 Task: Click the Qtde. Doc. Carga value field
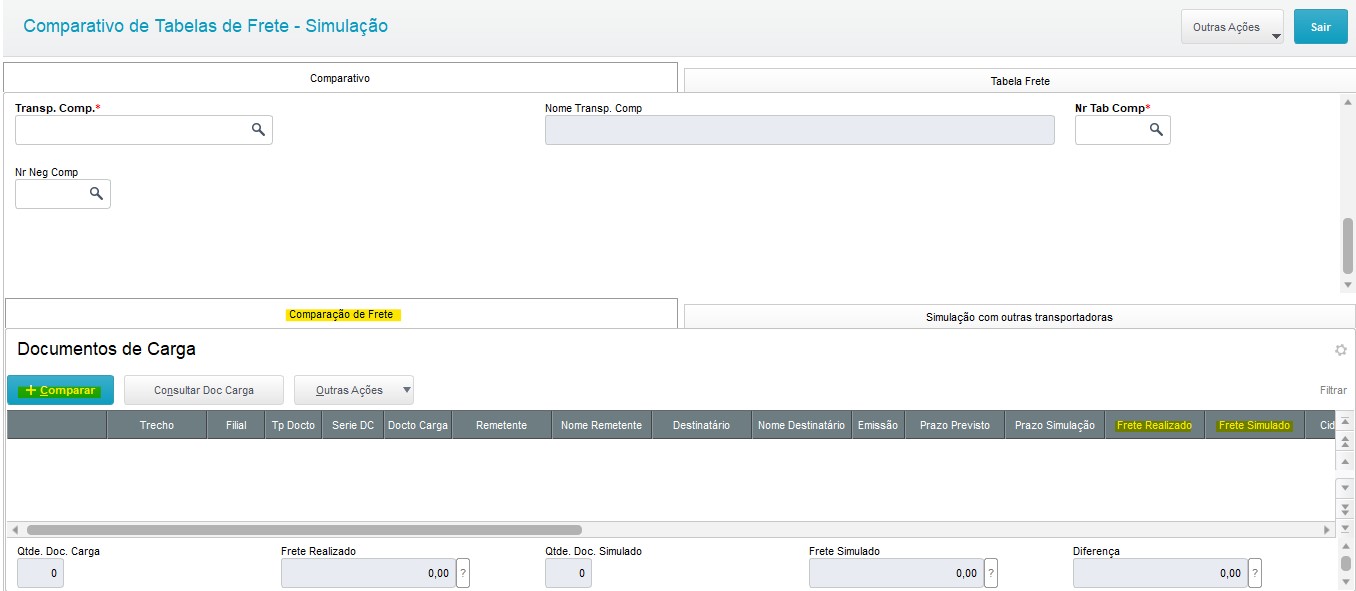tap(40, 573)
